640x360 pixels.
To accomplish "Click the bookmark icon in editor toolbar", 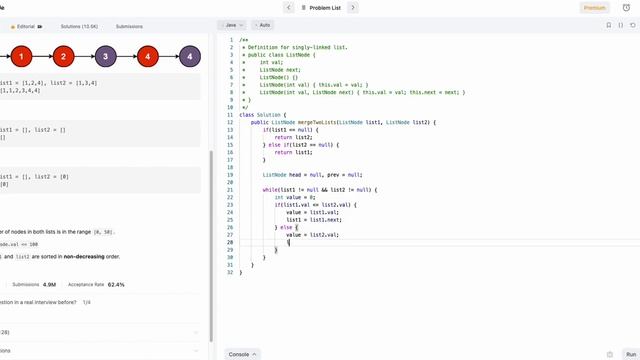I will click(x=609, y=25).
